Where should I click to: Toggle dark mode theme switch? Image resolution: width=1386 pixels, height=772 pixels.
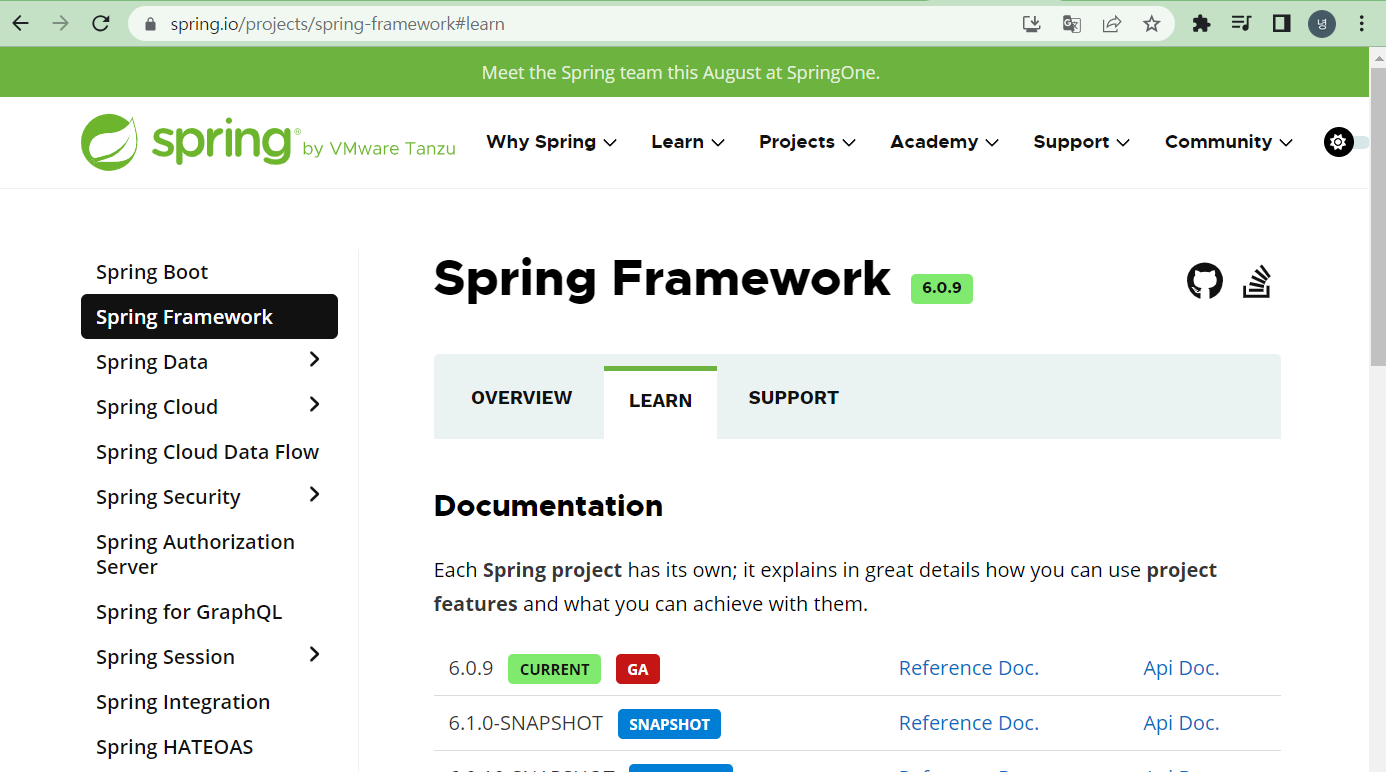pos(1346,142)
